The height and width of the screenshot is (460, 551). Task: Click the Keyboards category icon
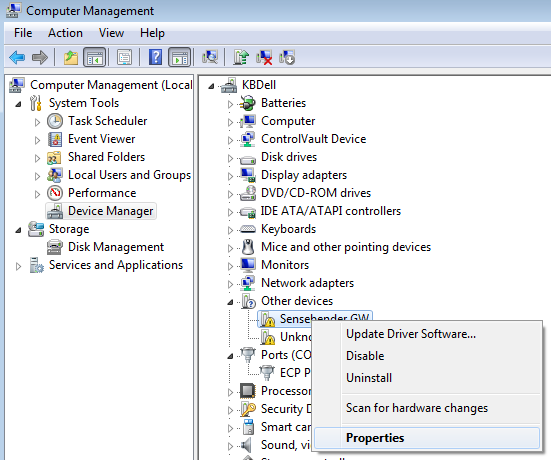coord(248,229)
